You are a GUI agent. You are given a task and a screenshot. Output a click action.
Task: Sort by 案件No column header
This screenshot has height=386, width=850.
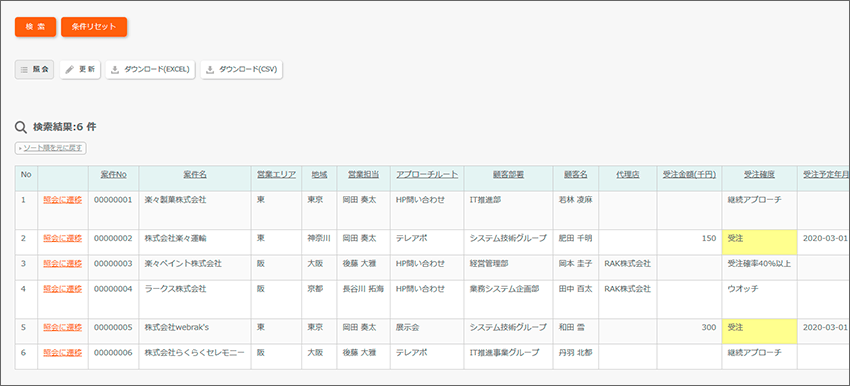113,175
